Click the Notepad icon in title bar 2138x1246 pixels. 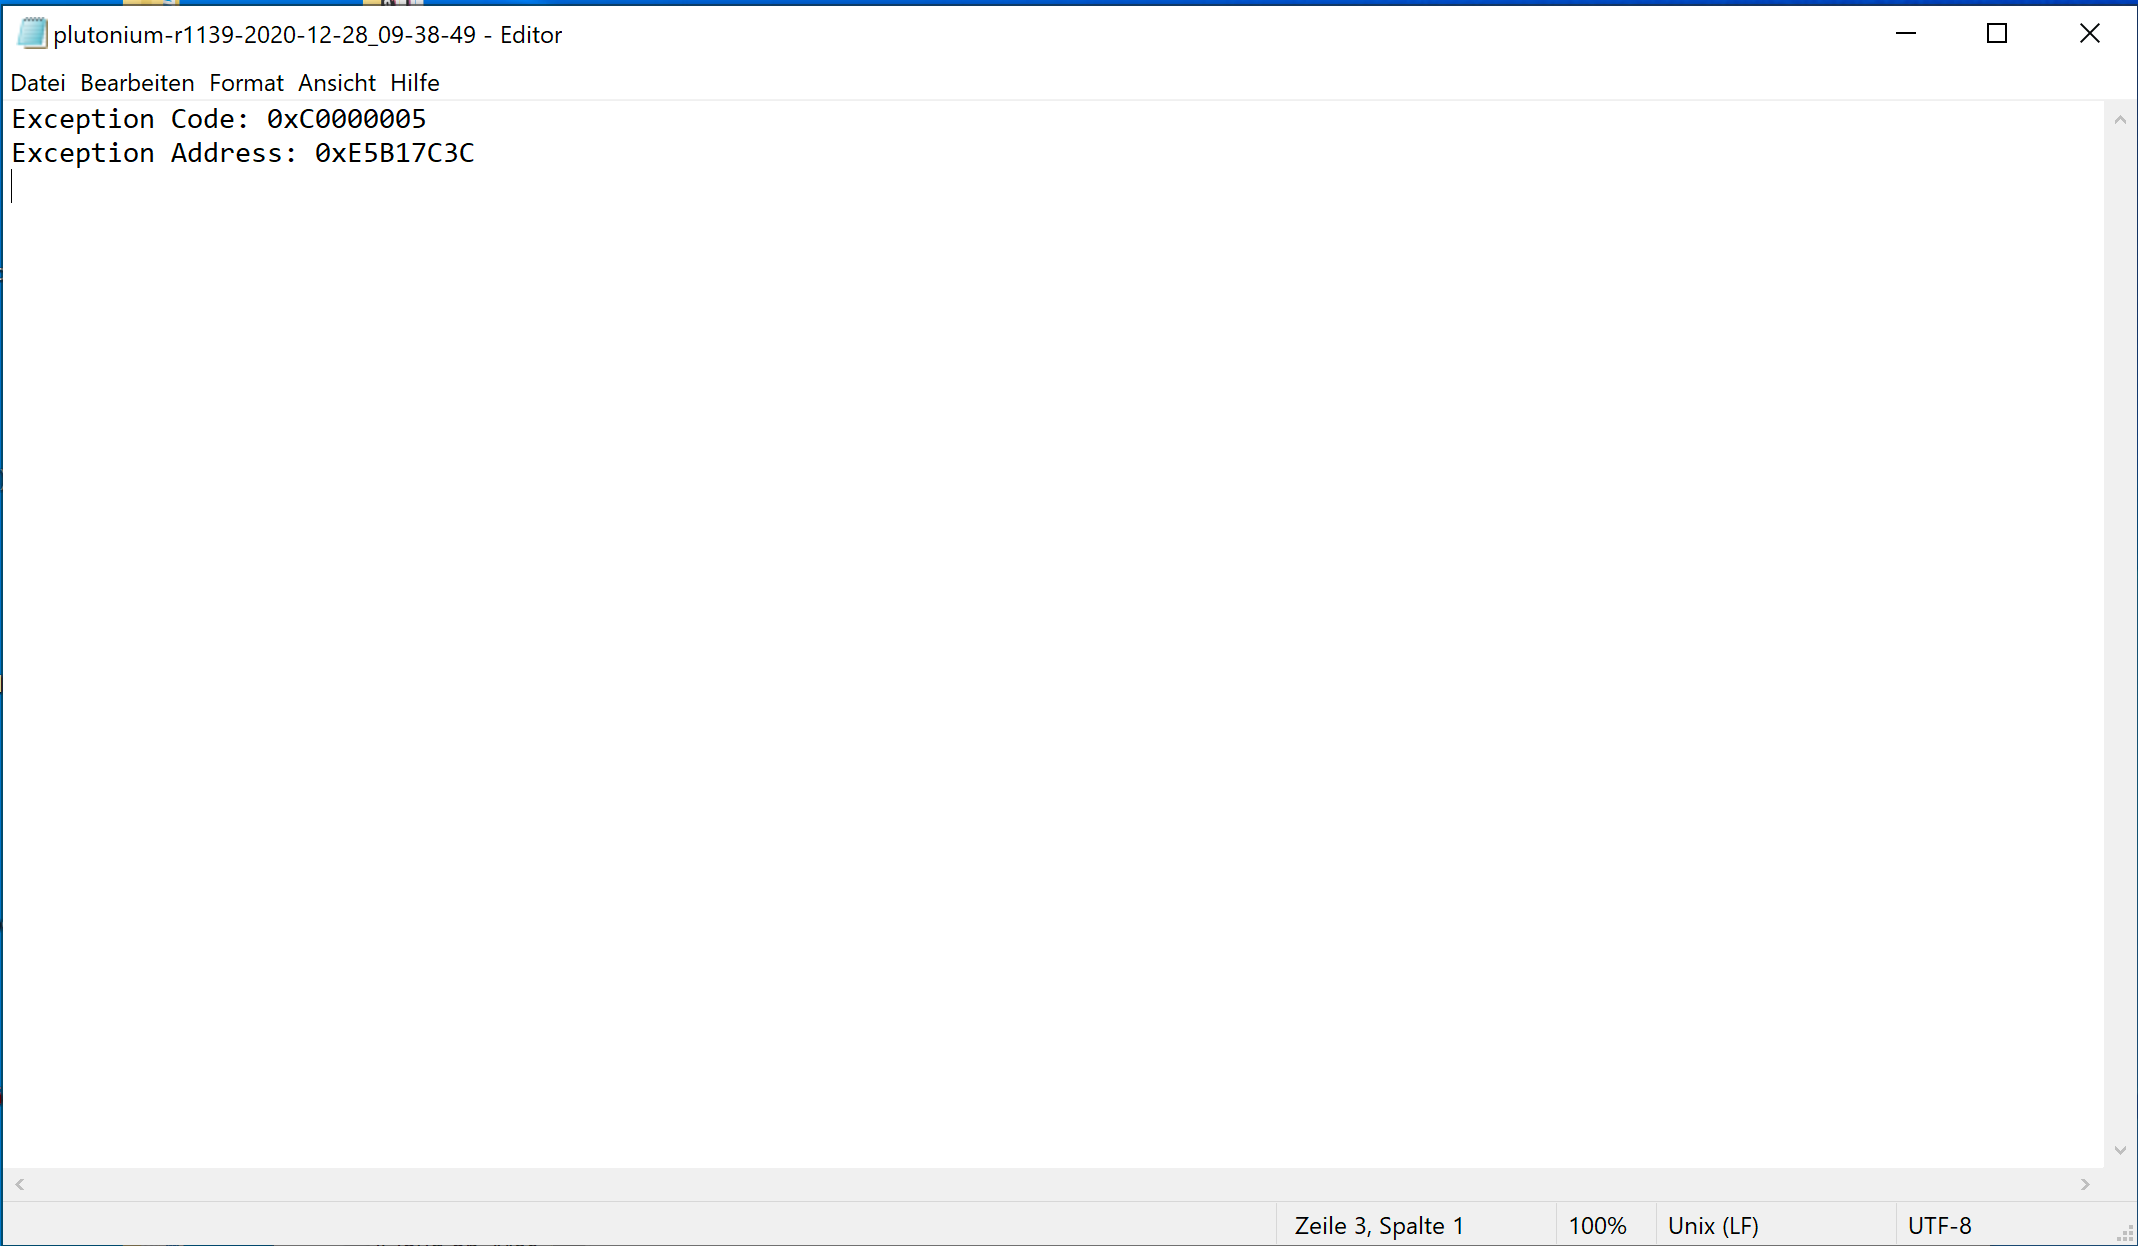(x=32, y=34)
